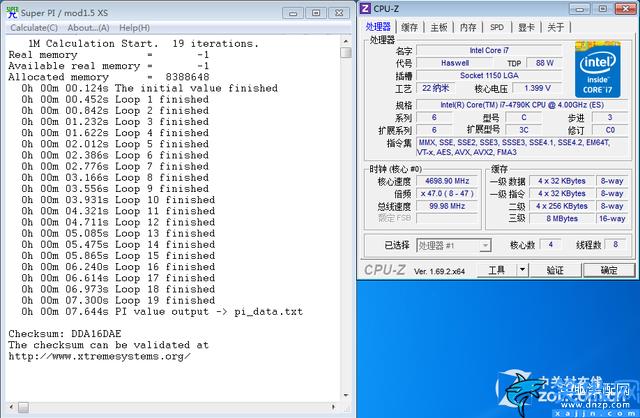Viewport: 640px width, 418px height.
Task: Switch to the 显卡 tab in CPU-Z
Action: tap(526, 27)
